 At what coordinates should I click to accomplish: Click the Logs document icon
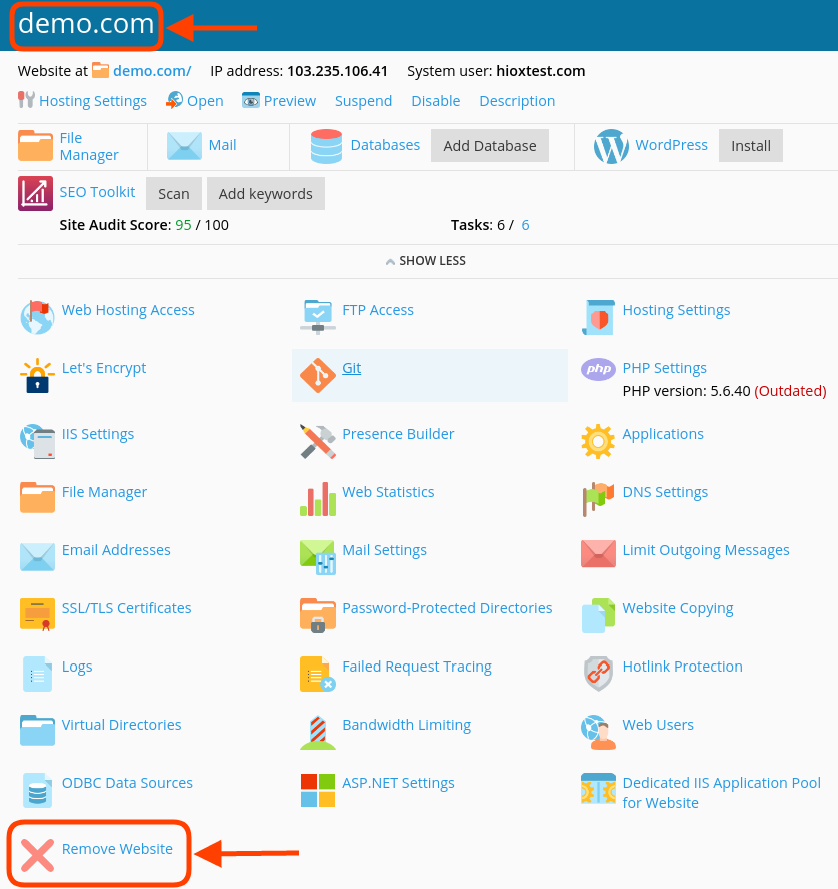click(x=37, y=674)
